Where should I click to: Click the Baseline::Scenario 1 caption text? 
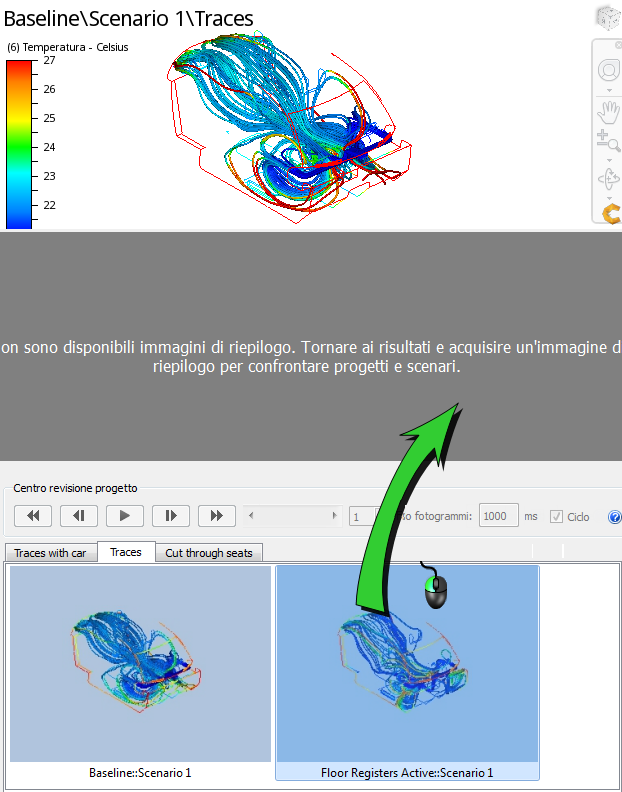pyautogui.click(x=140, y=772)
